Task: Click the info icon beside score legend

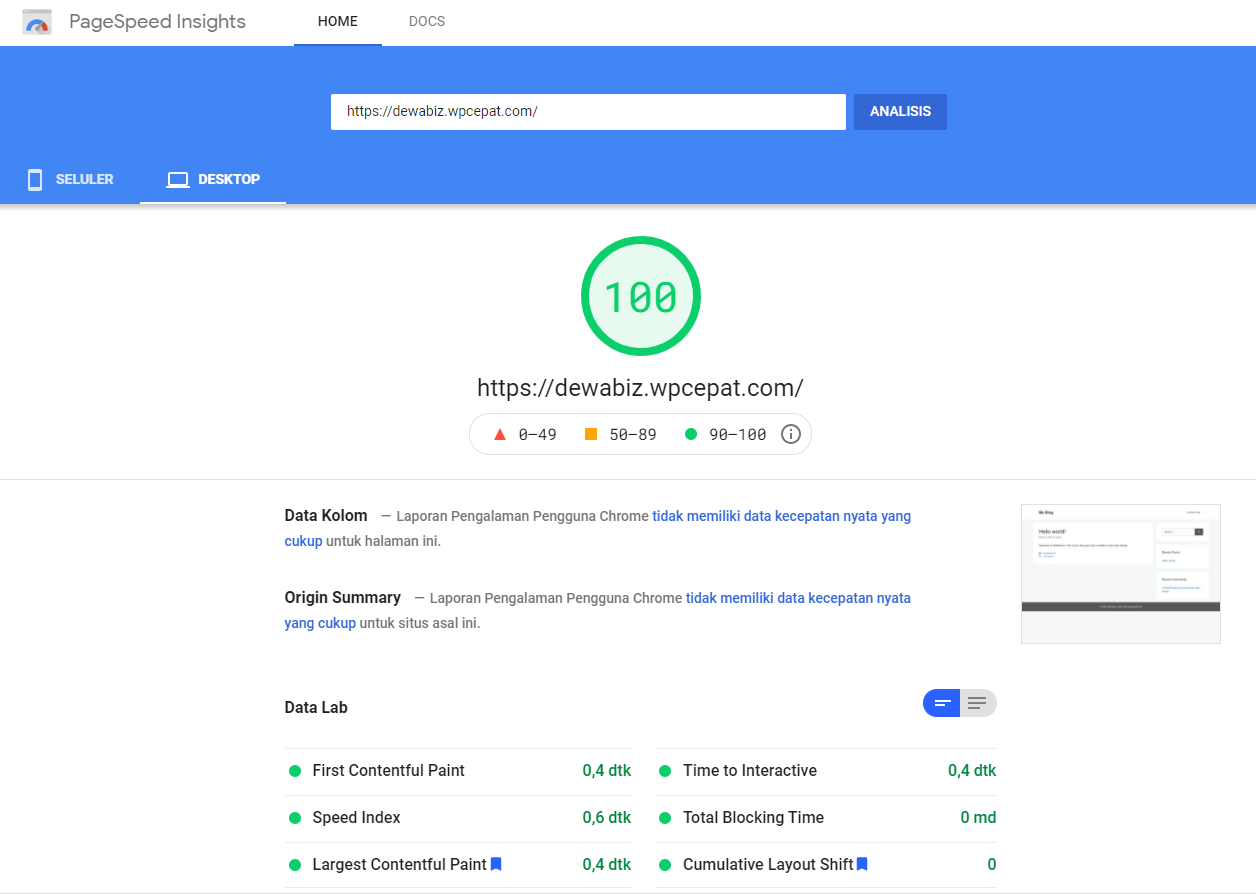Action: pyautogui.click(x=790, y=434)
